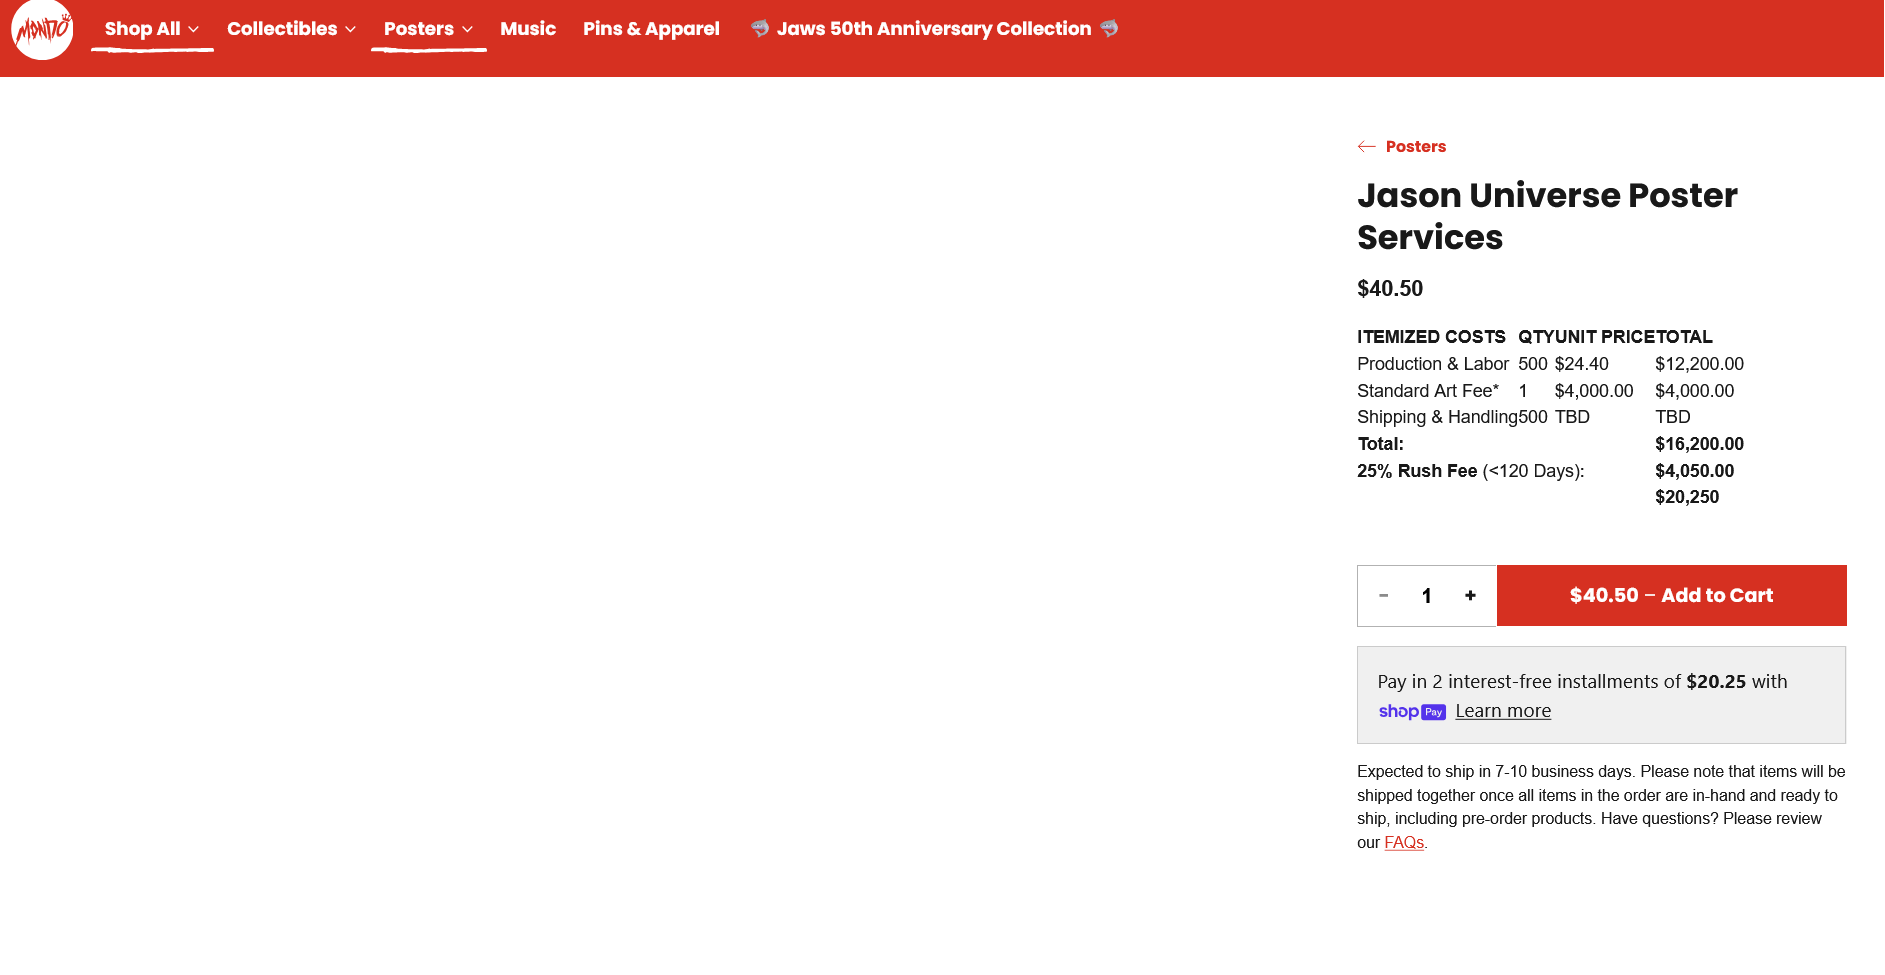Click Production & Labor row label
The height and width of the screenshot is (975, 1885).
(x=1433, y=364)
